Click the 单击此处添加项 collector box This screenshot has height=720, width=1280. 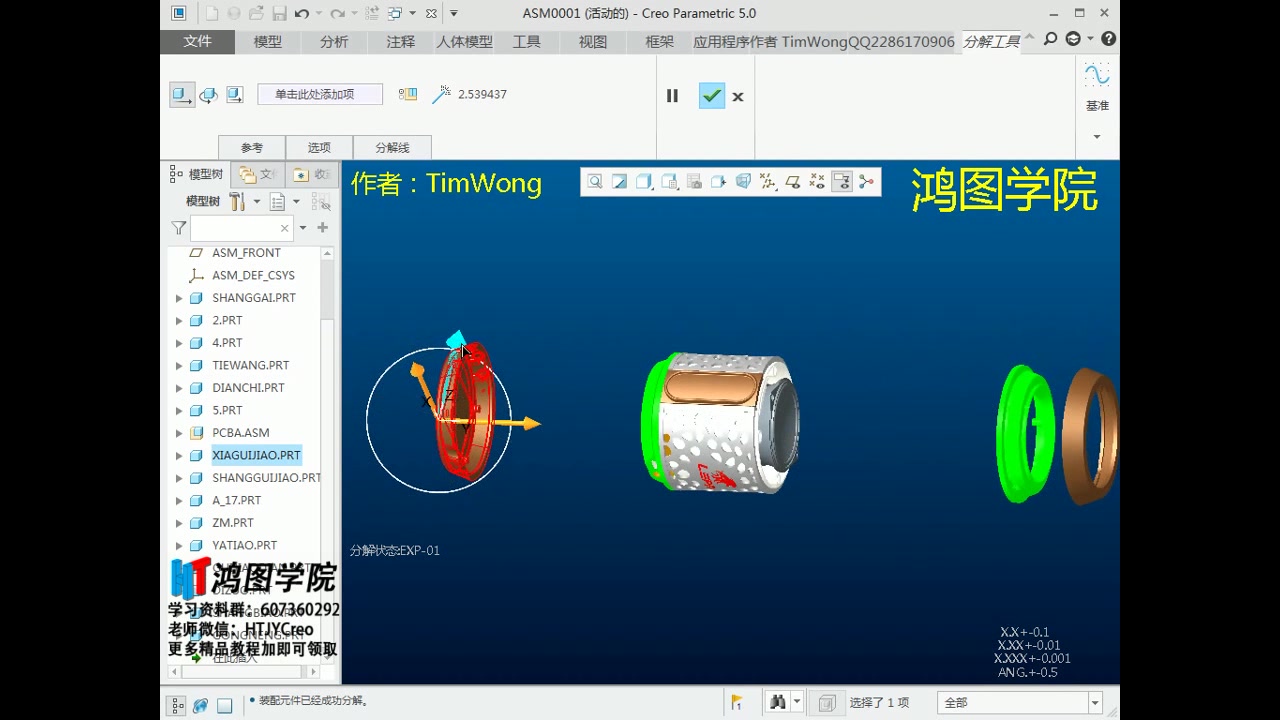[x=320, y=93]
